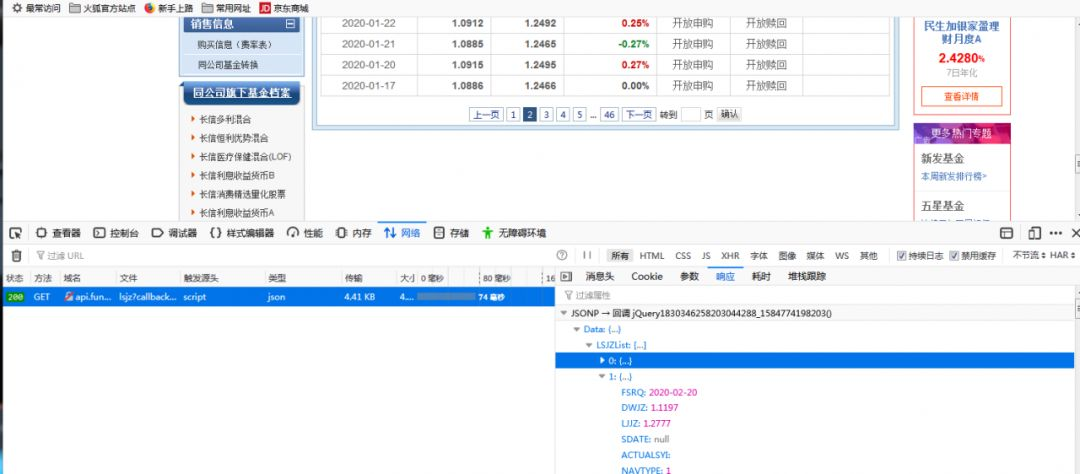Open the 长信多利混合 fund link
Image resolution: width=1080 pixels, height=474 pixels.
click(225, 120)
